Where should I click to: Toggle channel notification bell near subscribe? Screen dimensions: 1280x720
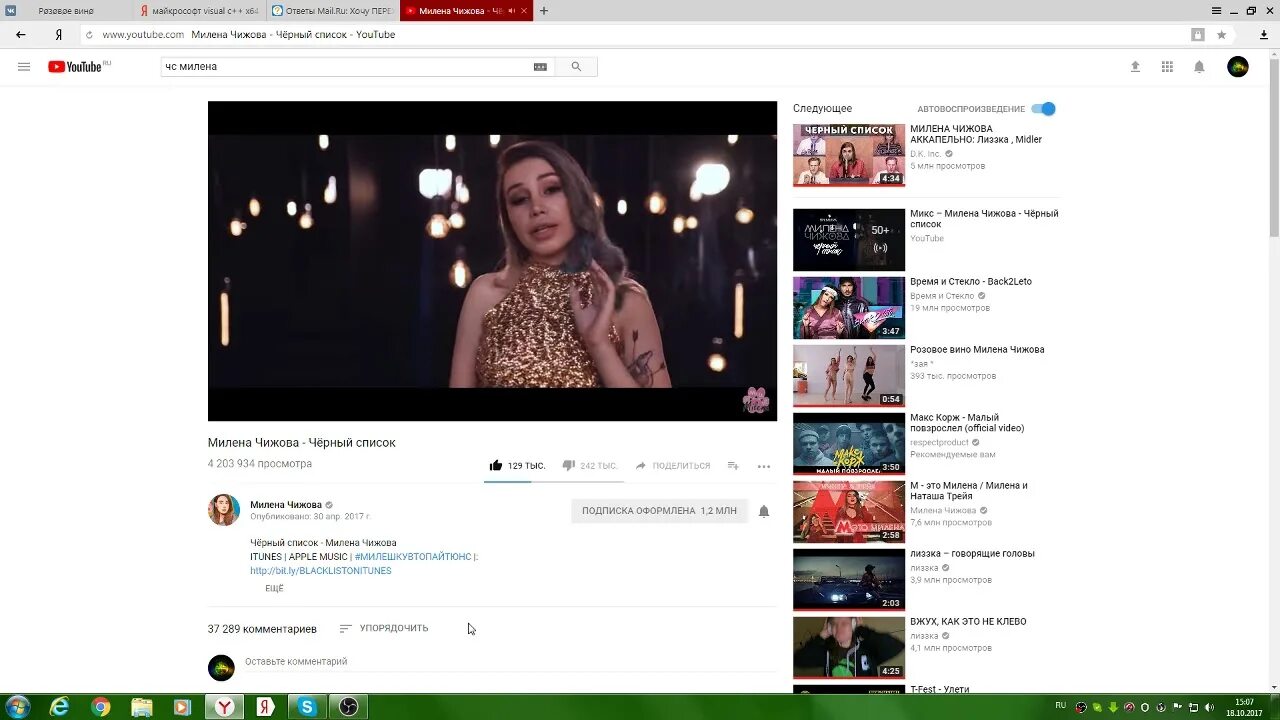764,511
